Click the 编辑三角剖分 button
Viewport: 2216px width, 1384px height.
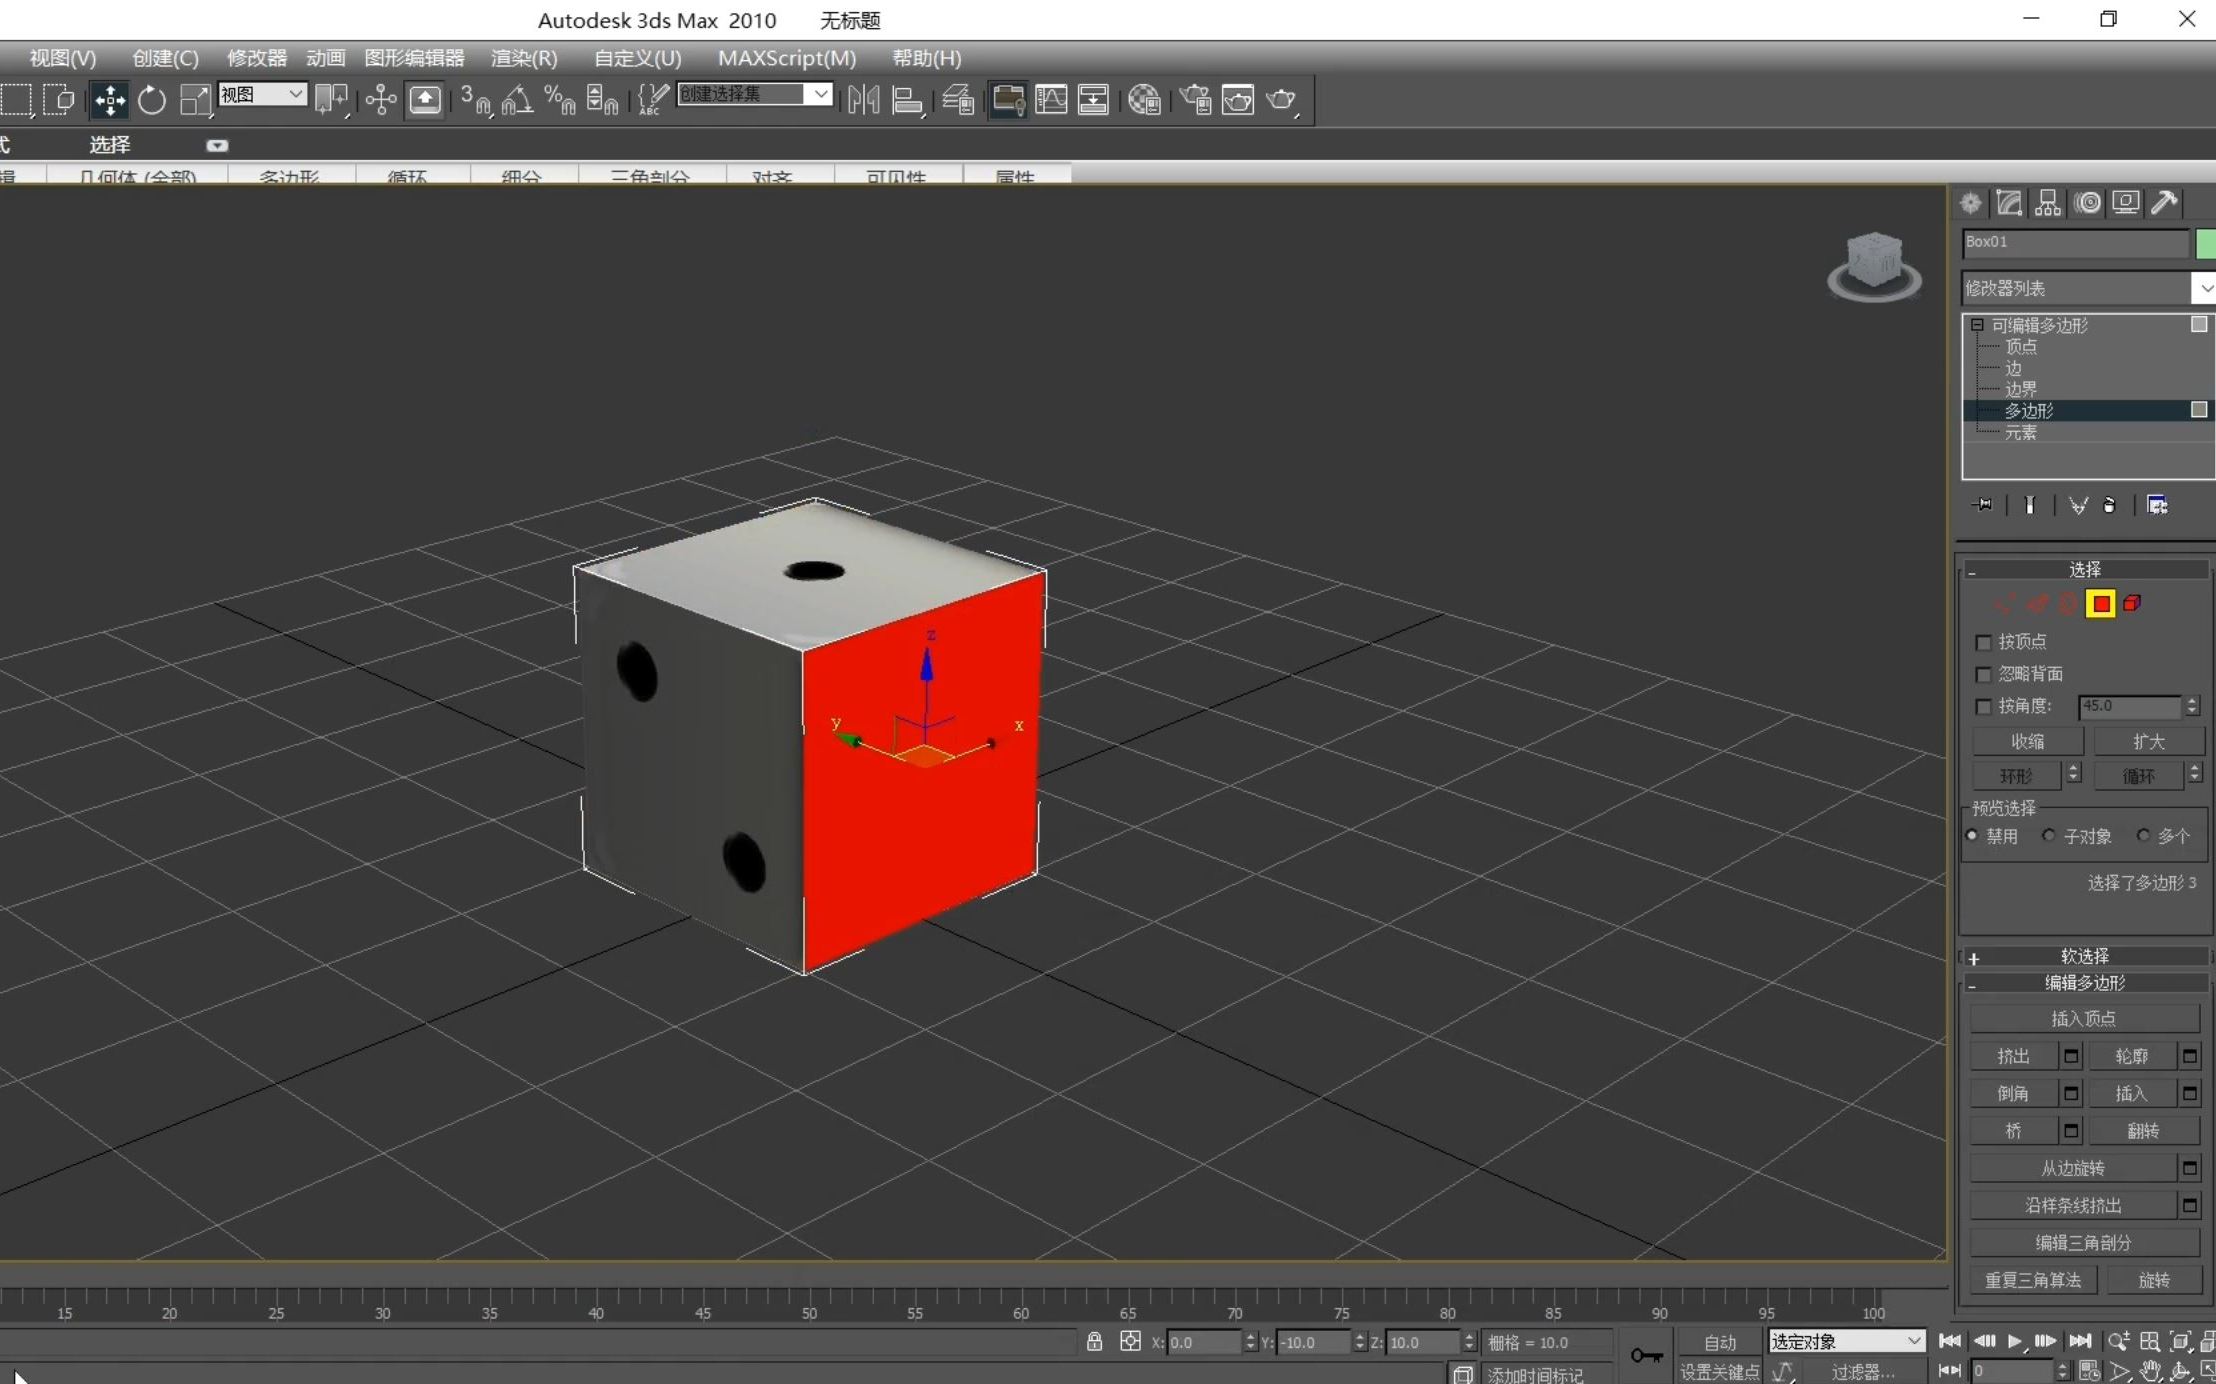point(2084,1243)
